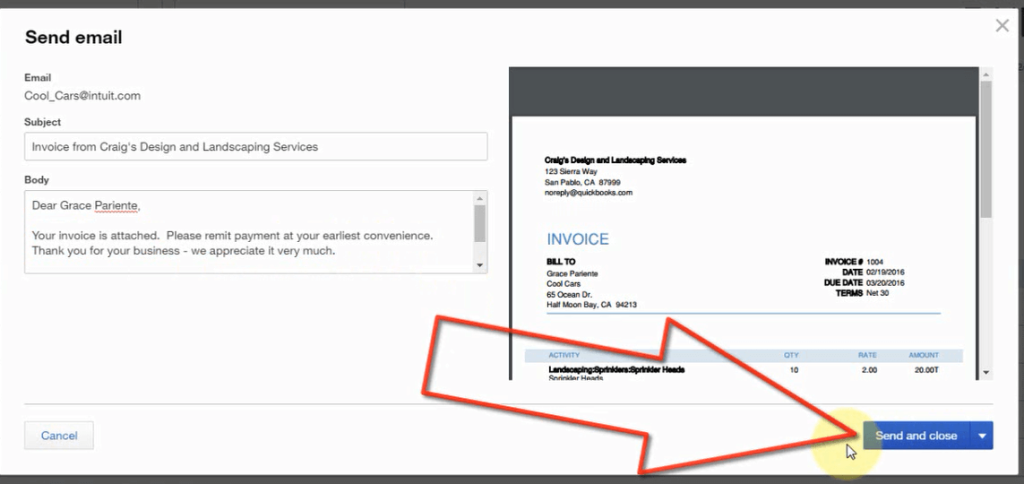Click Body scrollbar down arrow

pyautogui.click(x=480, y=265)
